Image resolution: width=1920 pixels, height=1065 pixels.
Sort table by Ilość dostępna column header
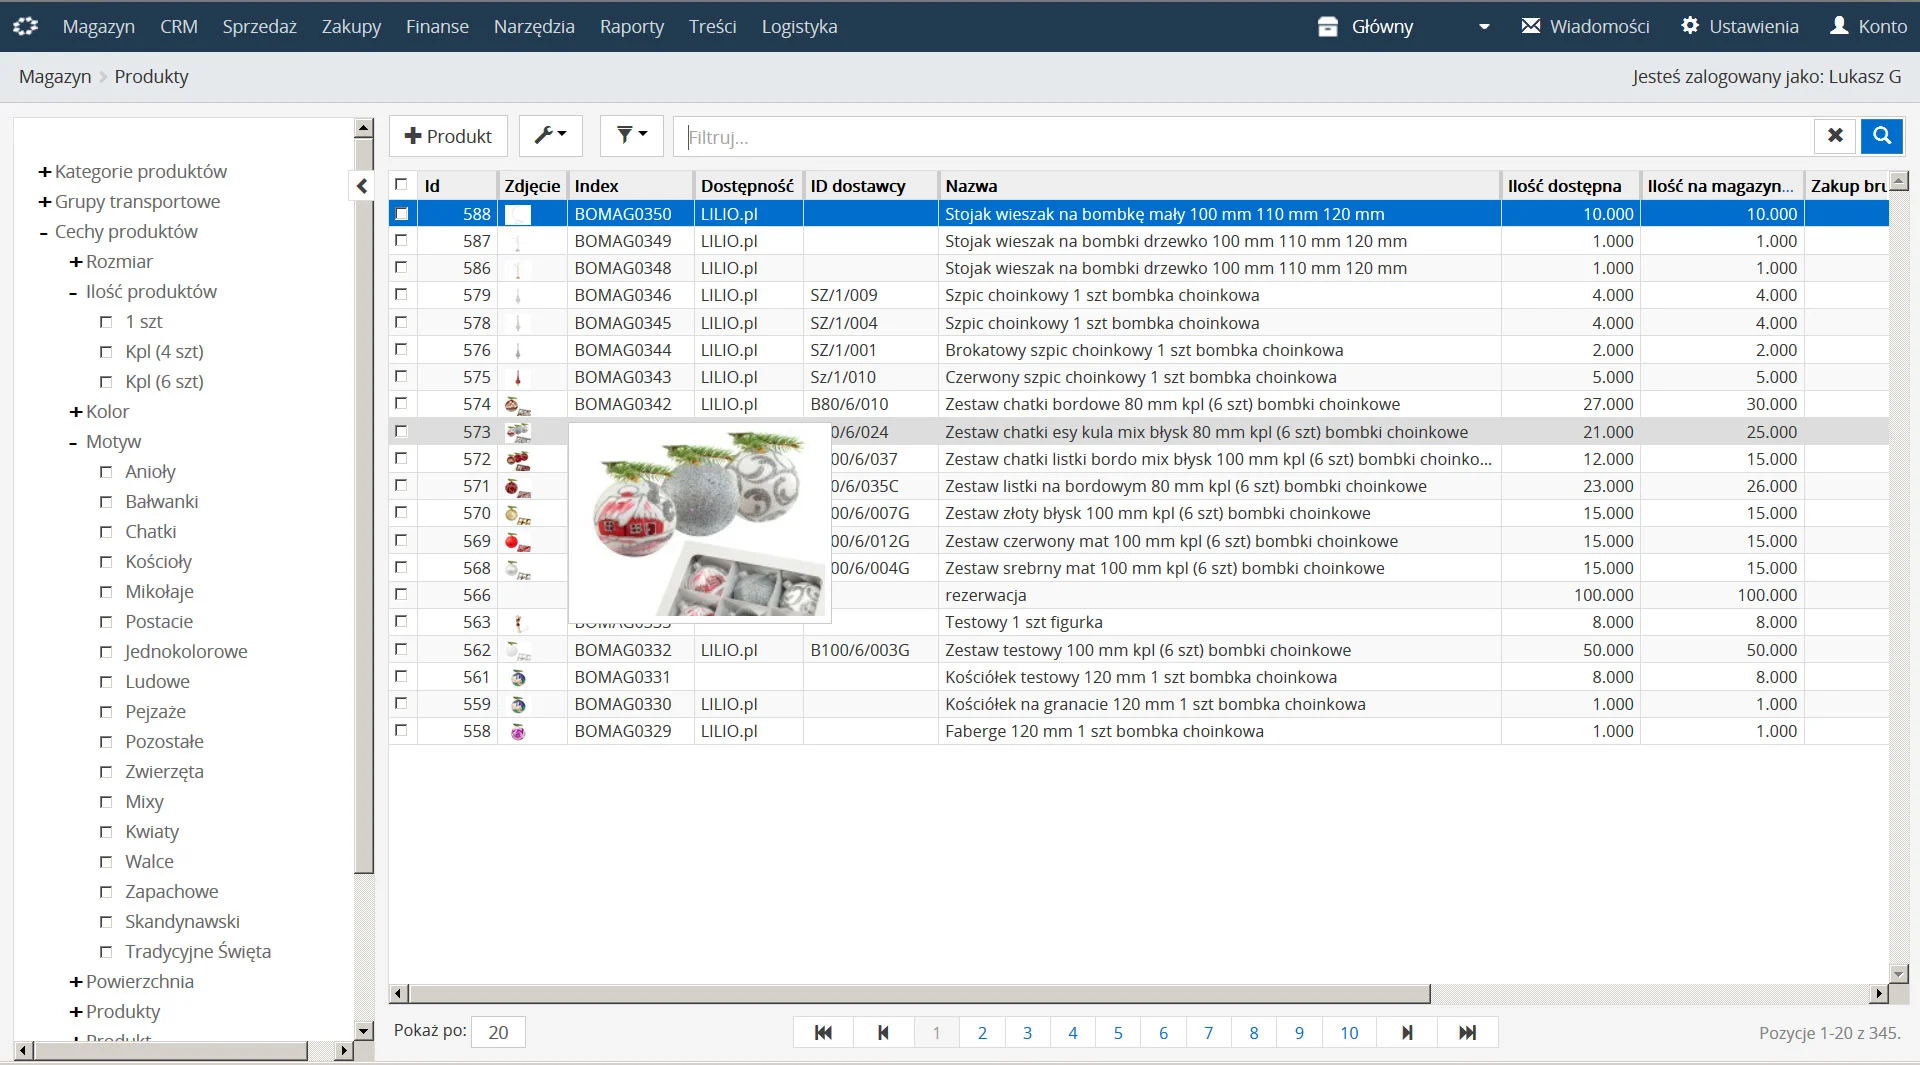(x=1570, y=185)
